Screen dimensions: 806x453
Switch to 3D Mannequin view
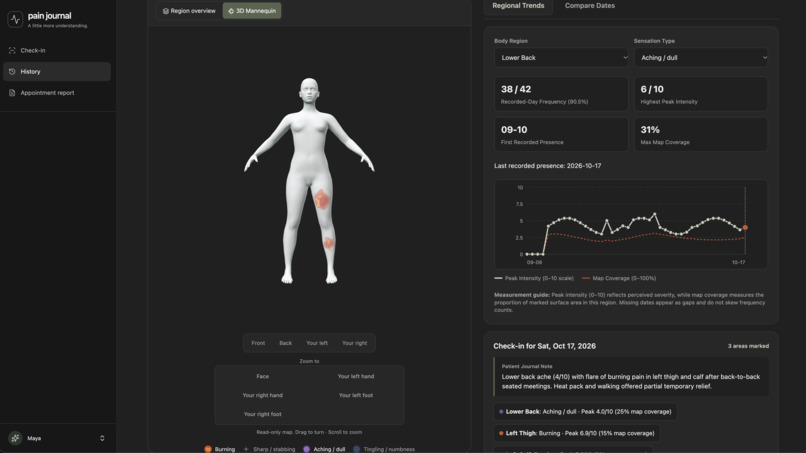(252, 11)
